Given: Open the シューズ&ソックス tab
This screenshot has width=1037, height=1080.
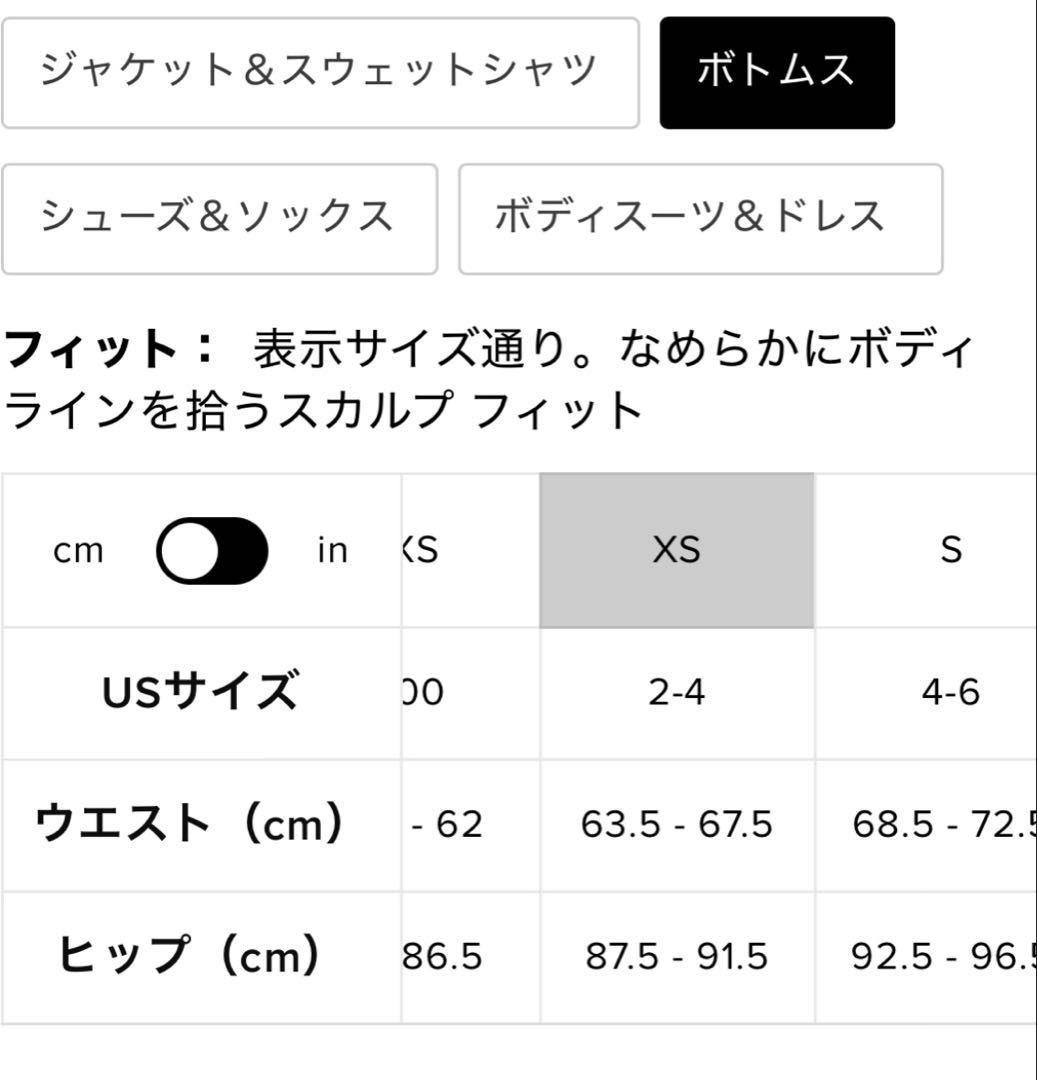Looking at the screenshot, I should 219,218.
